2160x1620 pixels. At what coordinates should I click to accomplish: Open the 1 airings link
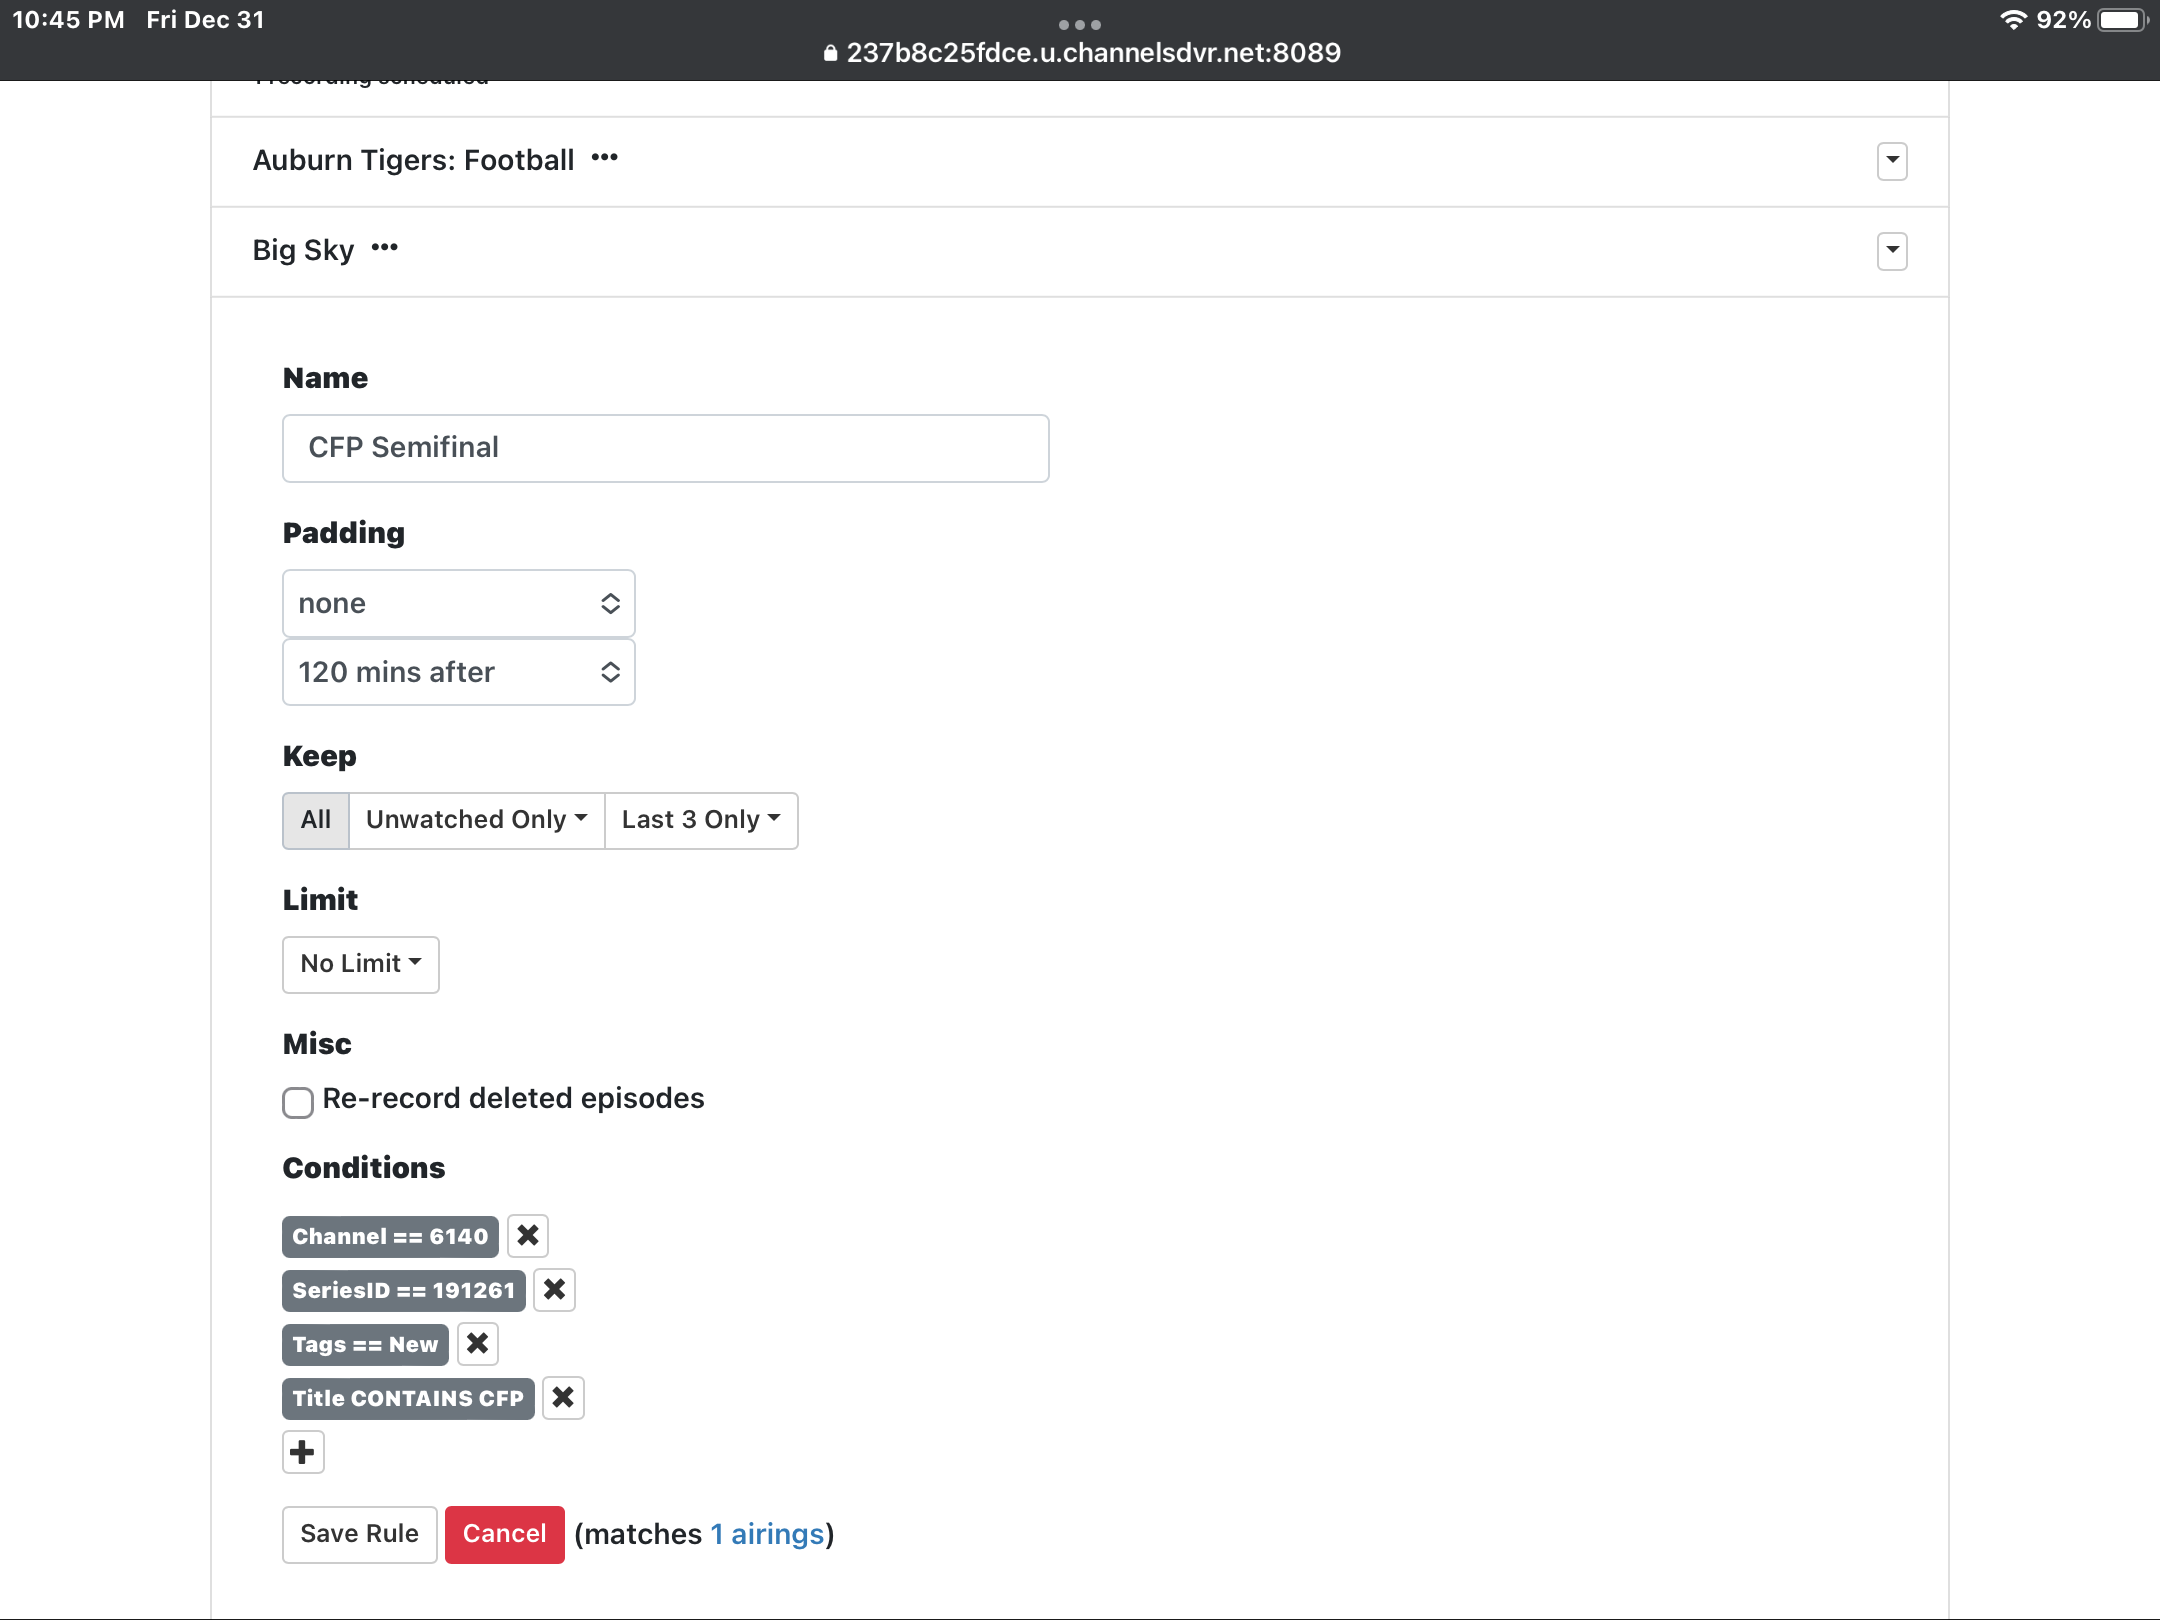click(767, 1534)
